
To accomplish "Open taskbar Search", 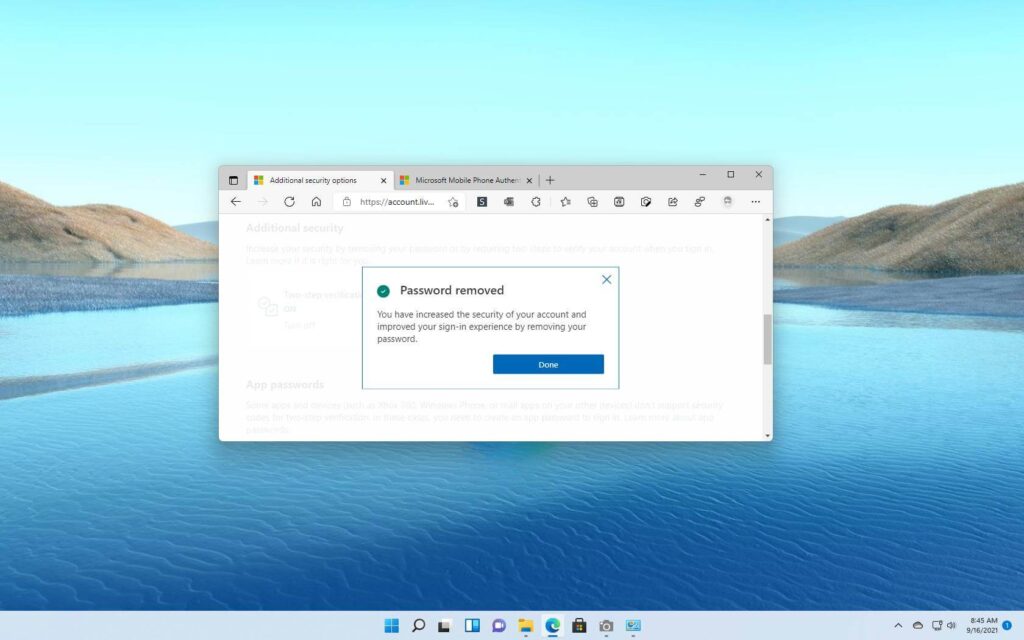I will click(419, 626).
